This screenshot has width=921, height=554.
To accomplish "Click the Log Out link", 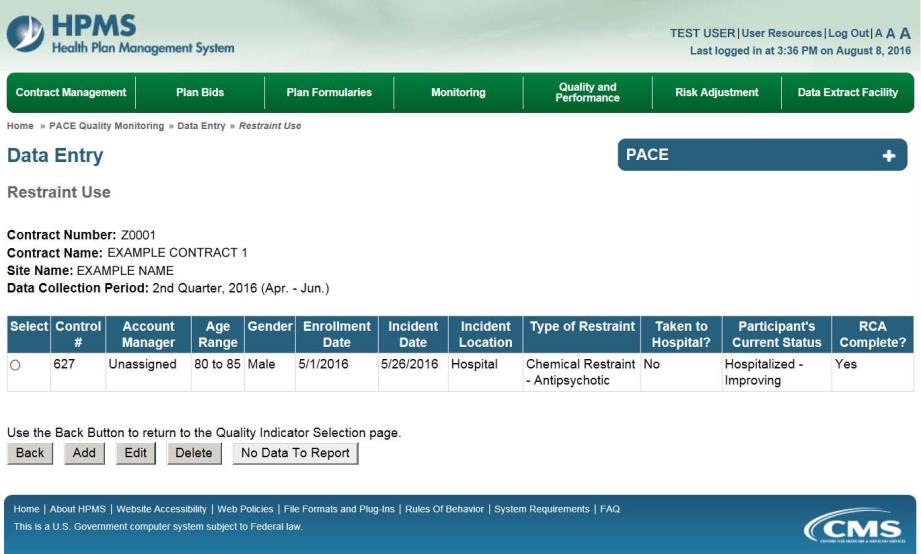I will click(848, 33).
